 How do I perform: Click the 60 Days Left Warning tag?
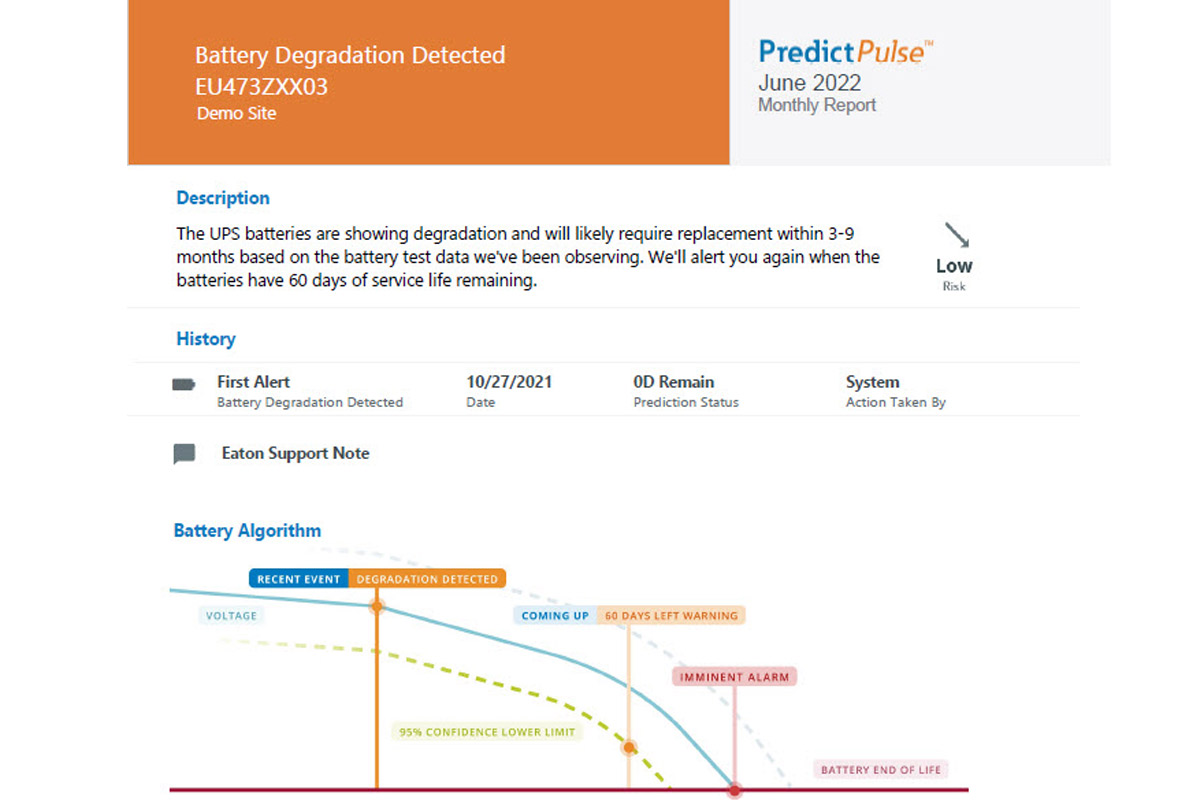[671, 616]
